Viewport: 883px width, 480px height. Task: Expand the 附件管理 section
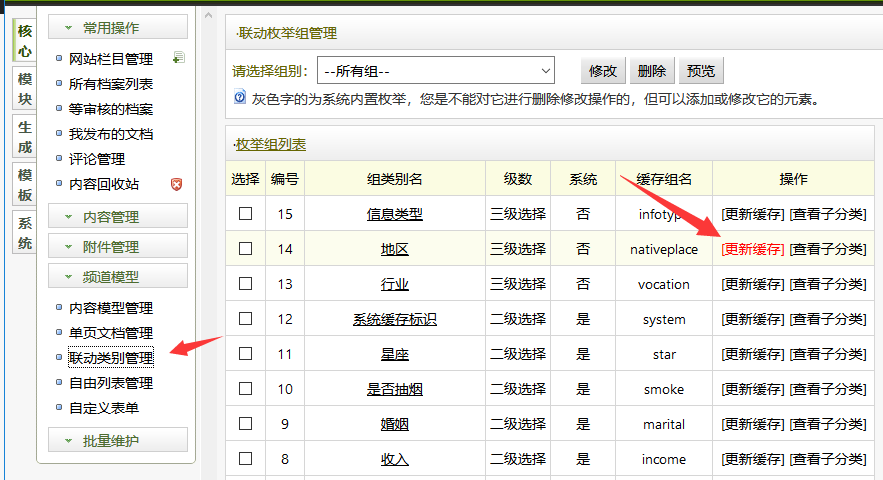[118, 246]
